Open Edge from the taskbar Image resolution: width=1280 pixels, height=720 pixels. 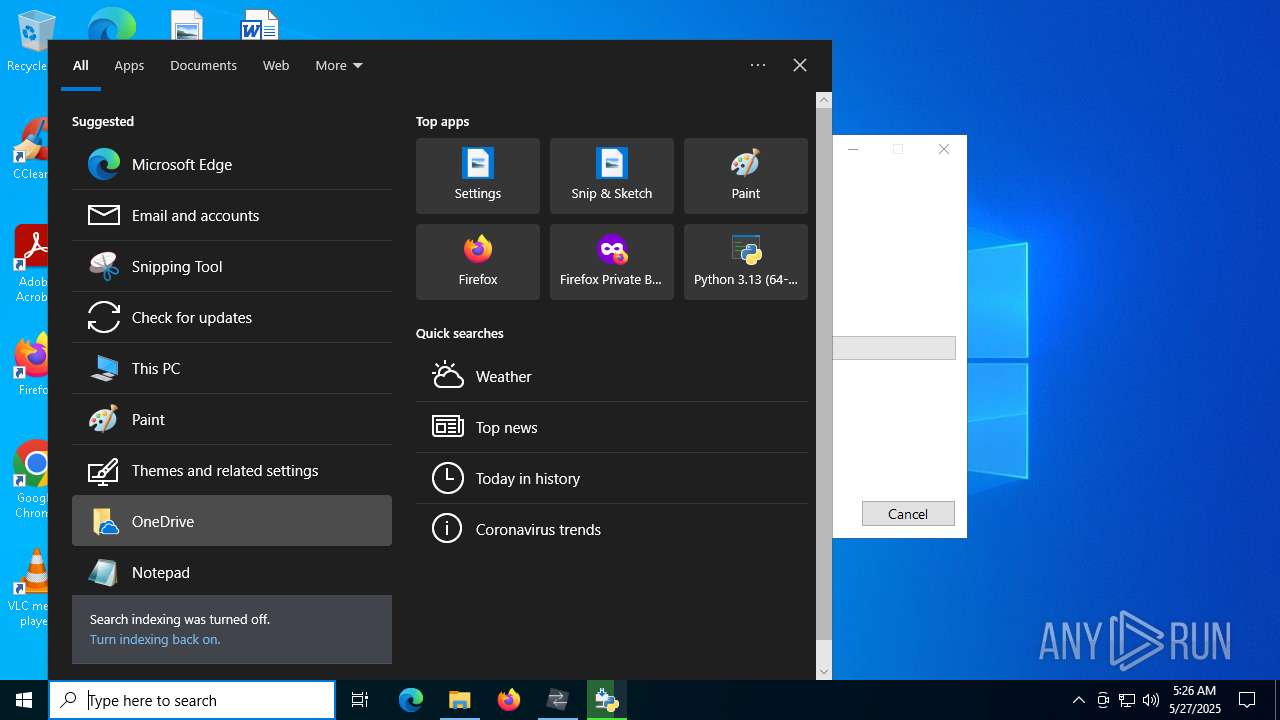point(411,700)
